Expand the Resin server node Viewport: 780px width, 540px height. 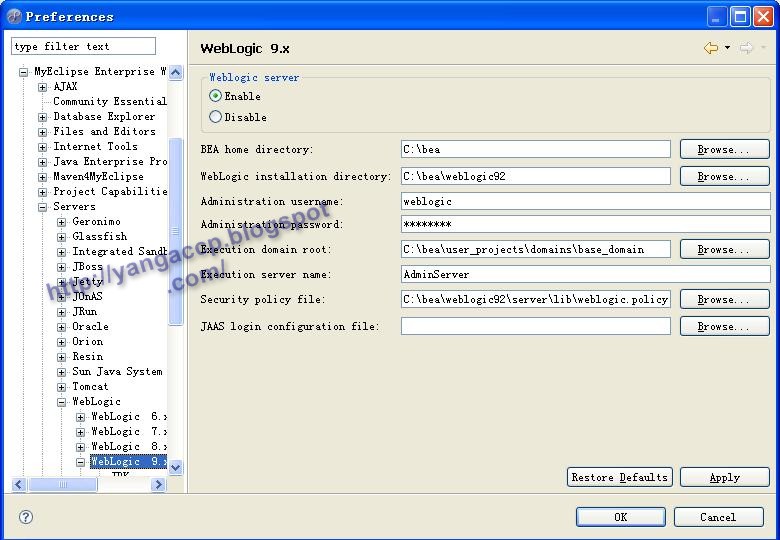61,357
